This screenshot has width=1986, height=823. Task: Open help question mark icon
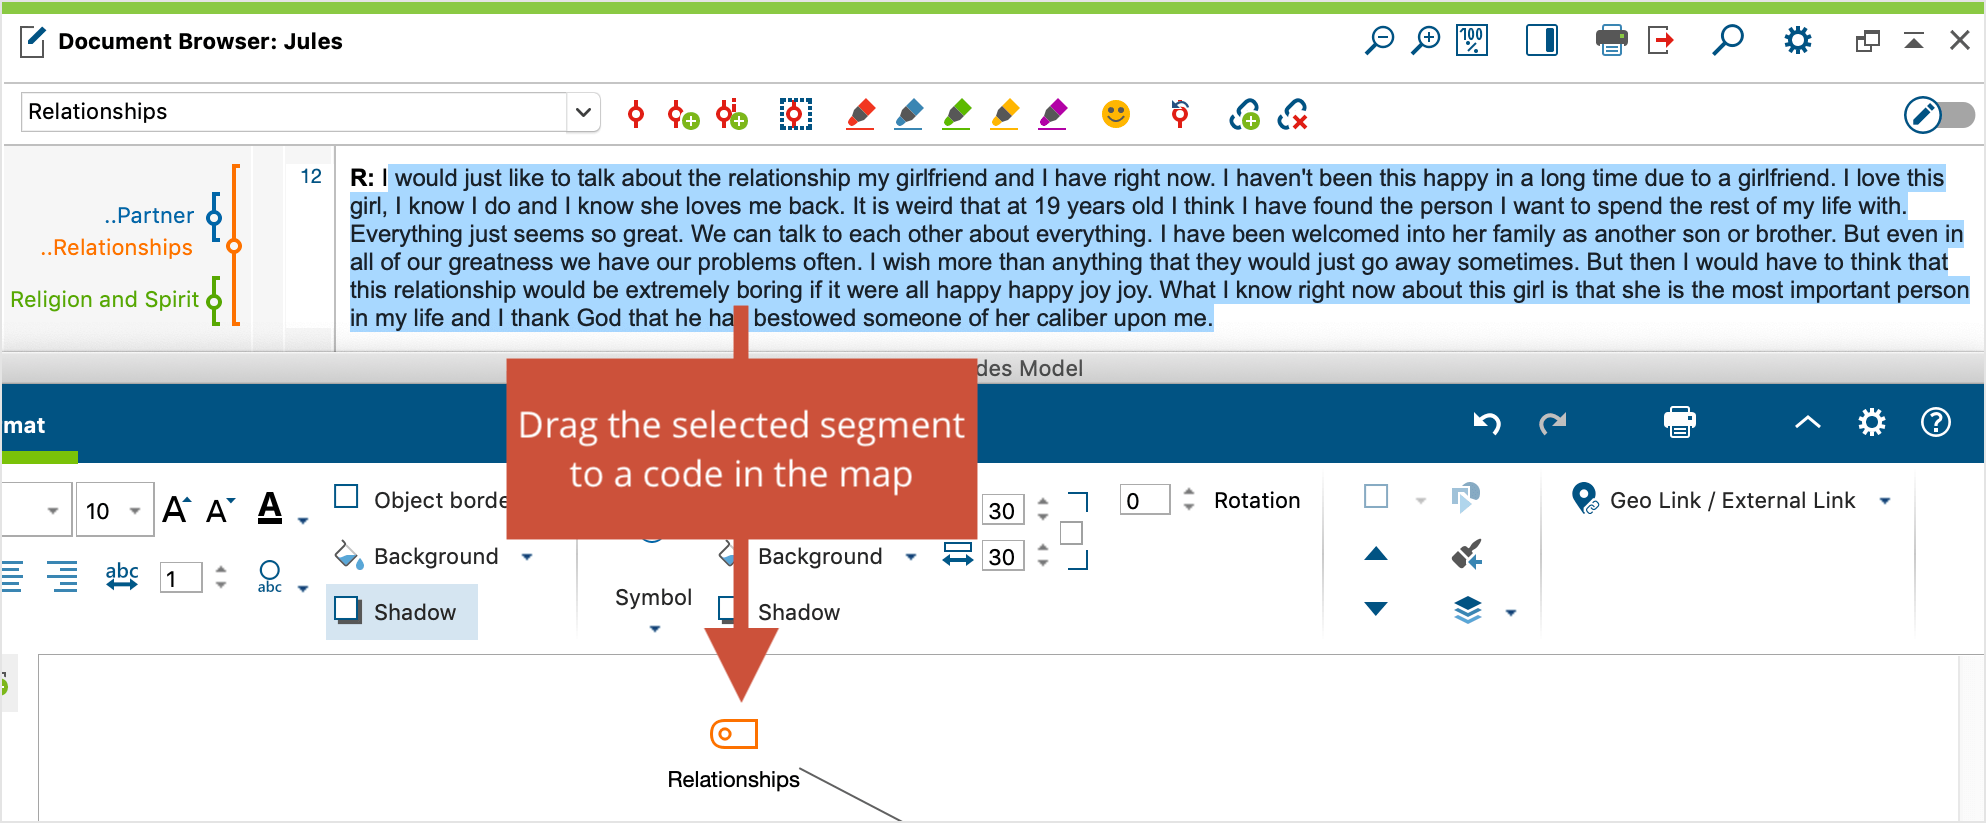(1936, 422)
